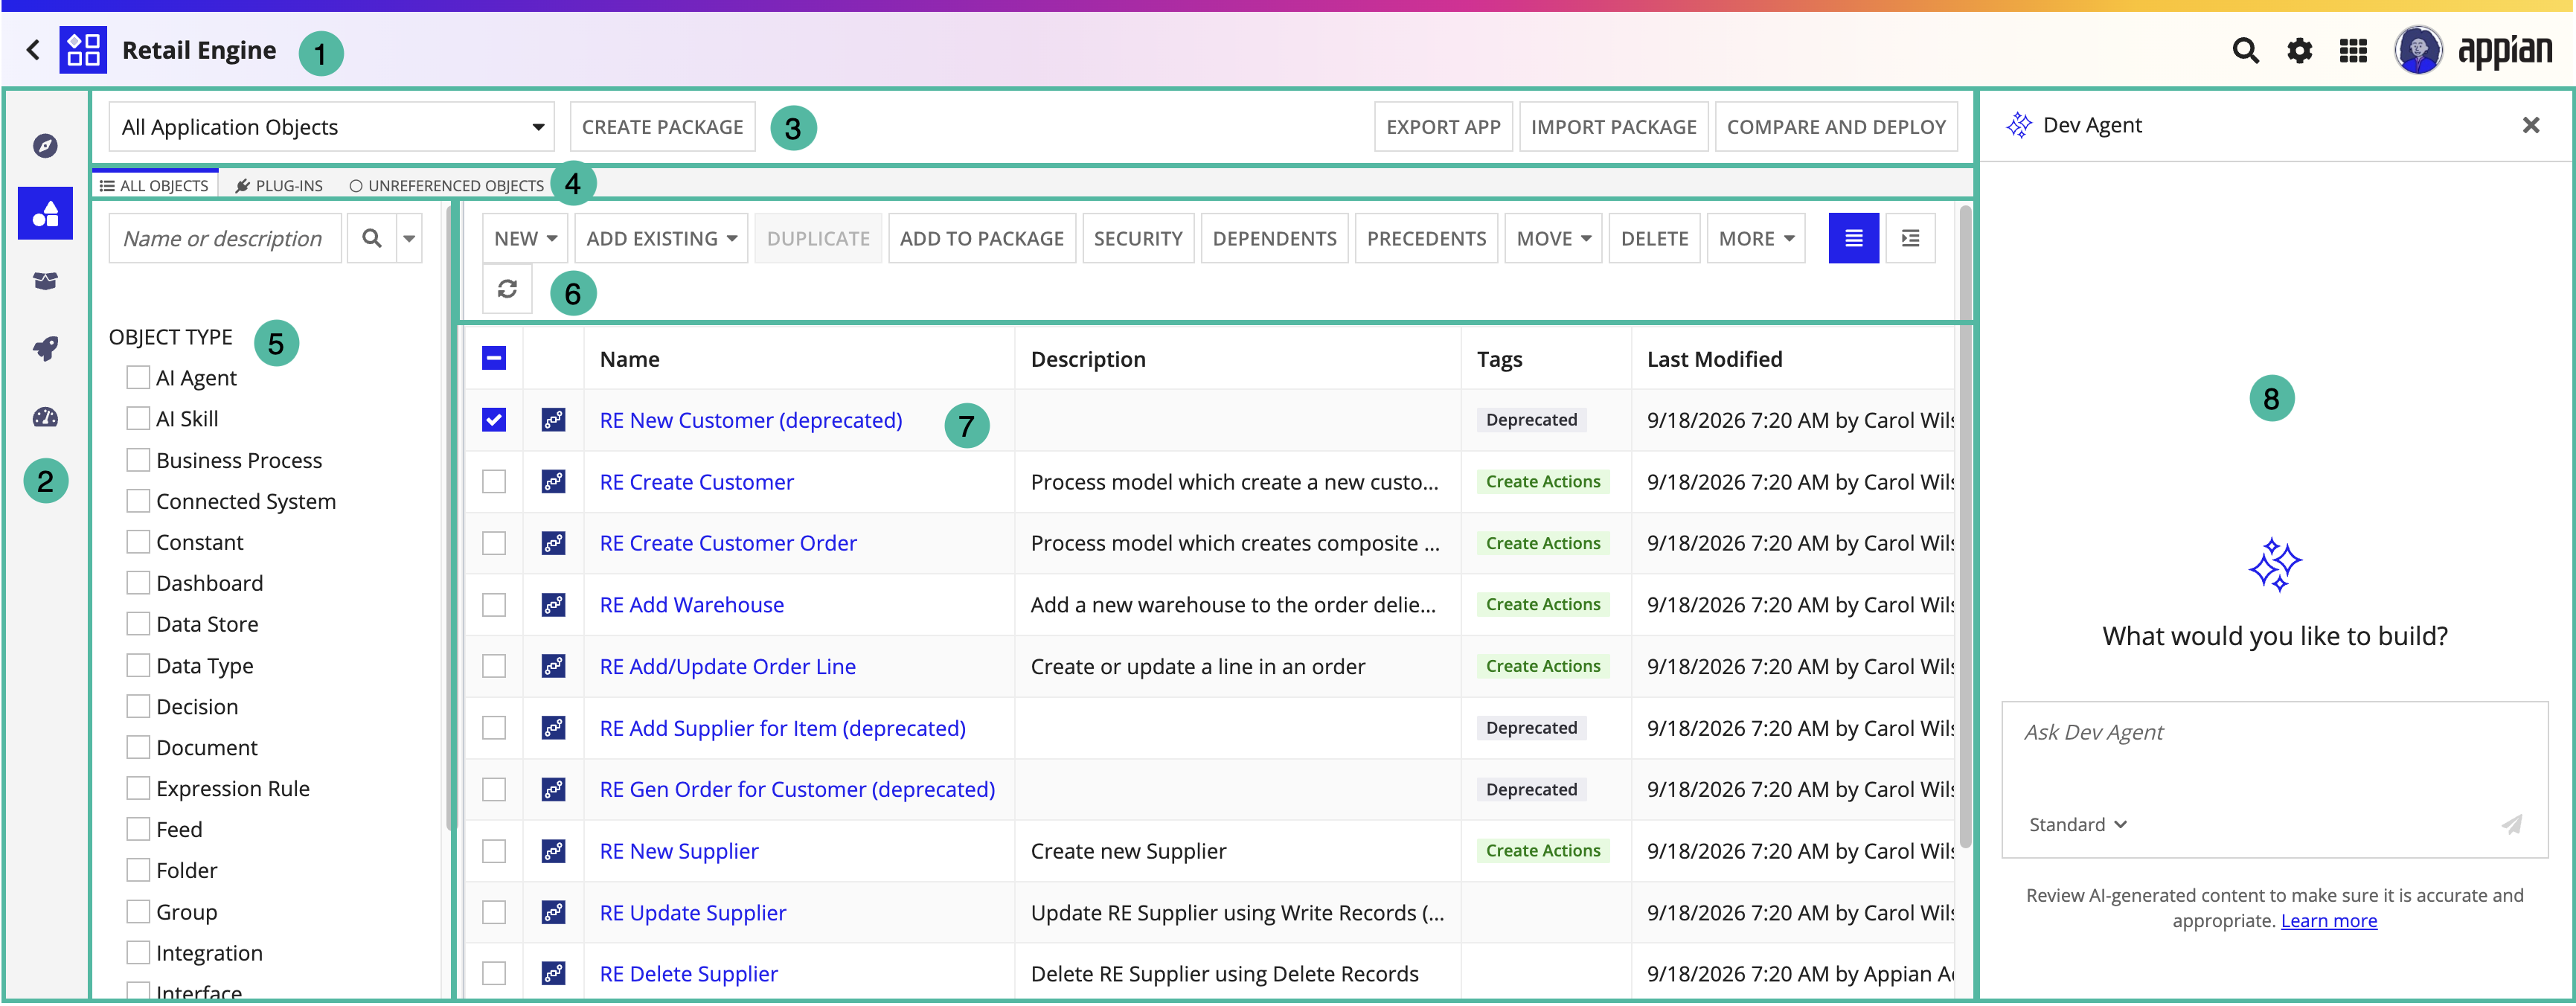Switch to flat list view icon
The height and width of the screenshot is (1006, 2576).
point(1853,238)
